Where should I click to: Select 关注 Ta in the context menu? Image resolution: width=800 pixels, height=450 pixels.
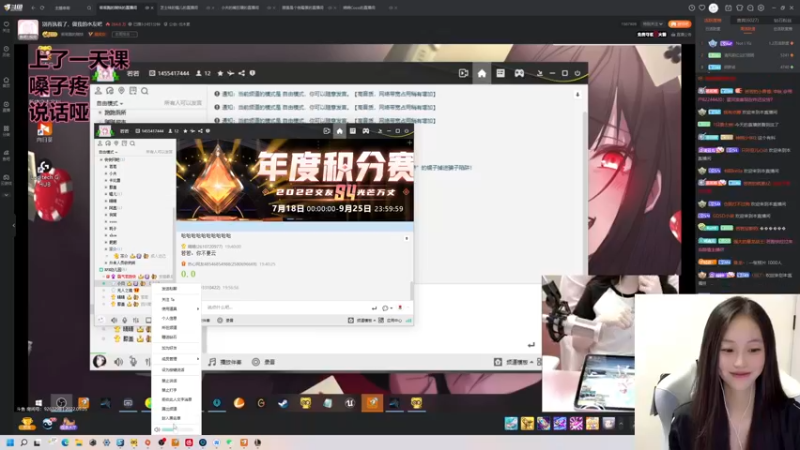point(168,299)
